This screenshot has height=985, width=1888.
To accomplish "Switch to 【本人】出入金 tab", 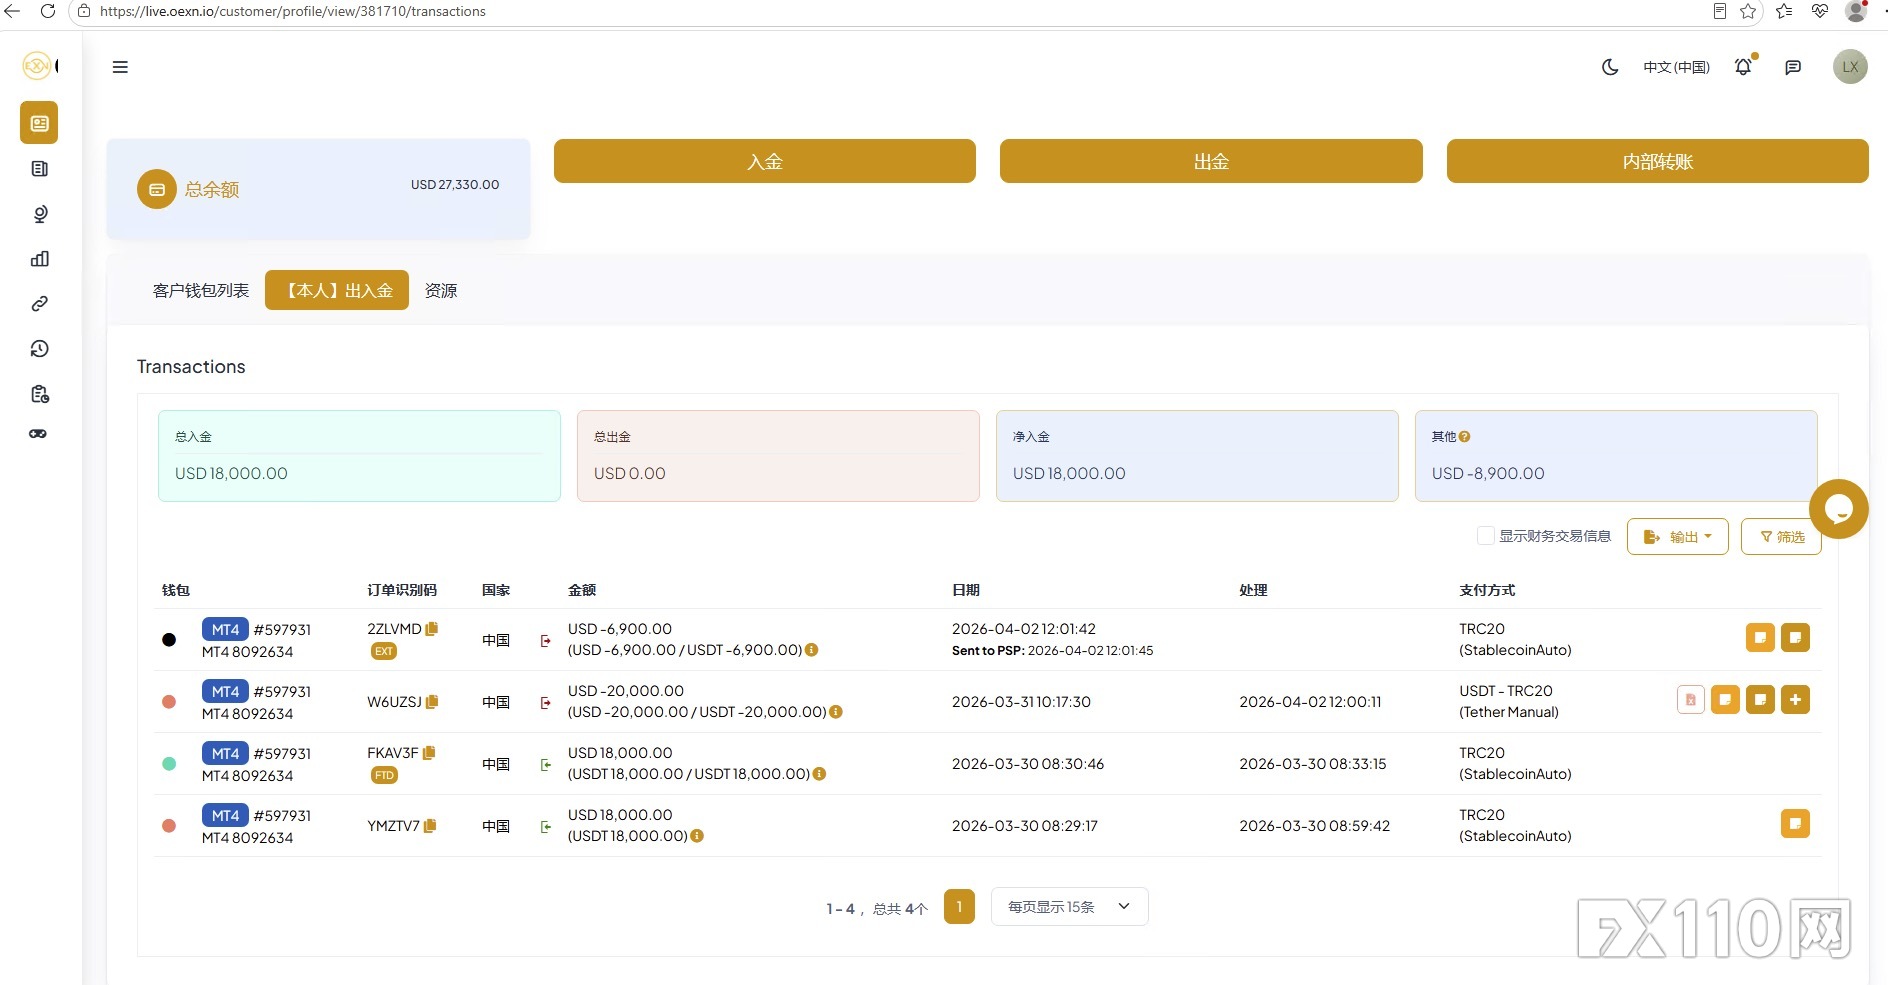I will click(x=337, y=290).
